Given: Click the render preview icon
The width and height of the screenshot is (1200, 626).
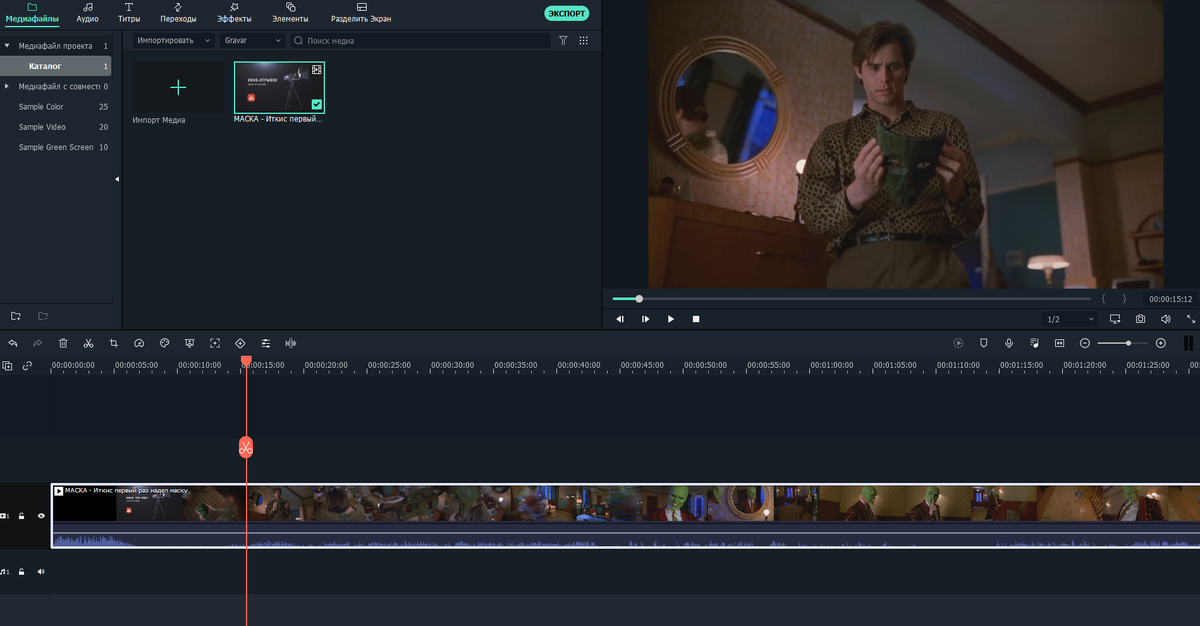Looking at the screenshot, I should (x=958, y=343).
